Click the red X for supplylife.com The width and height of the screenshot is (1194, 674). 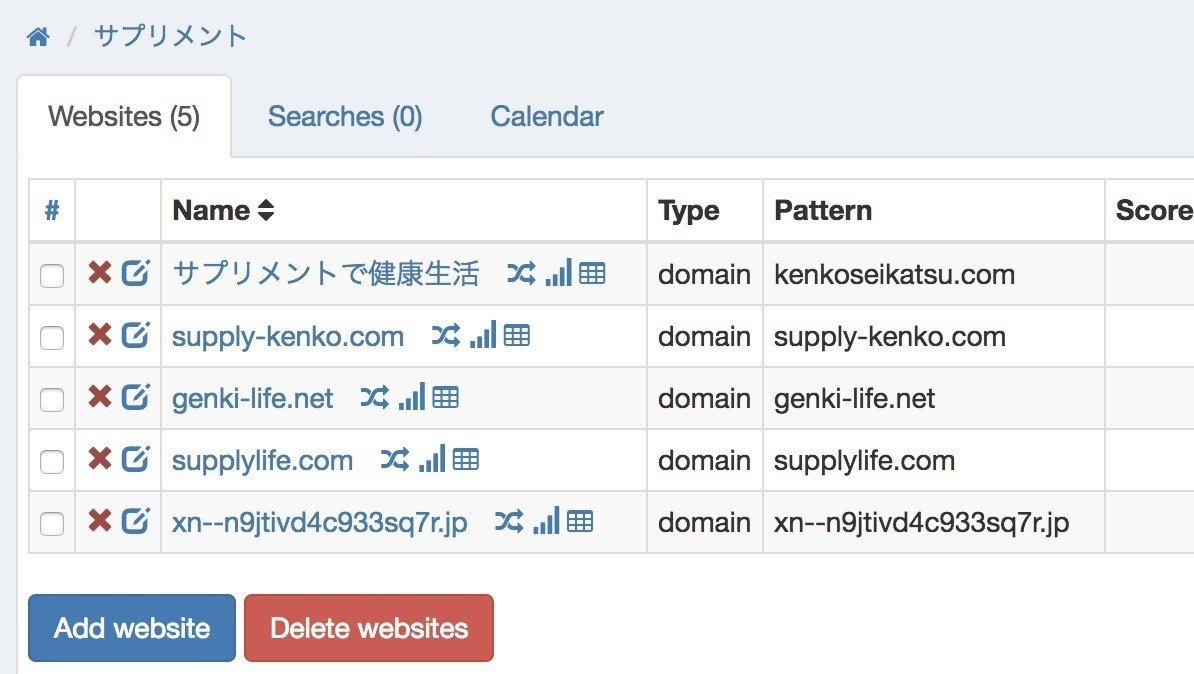[100, 460]
